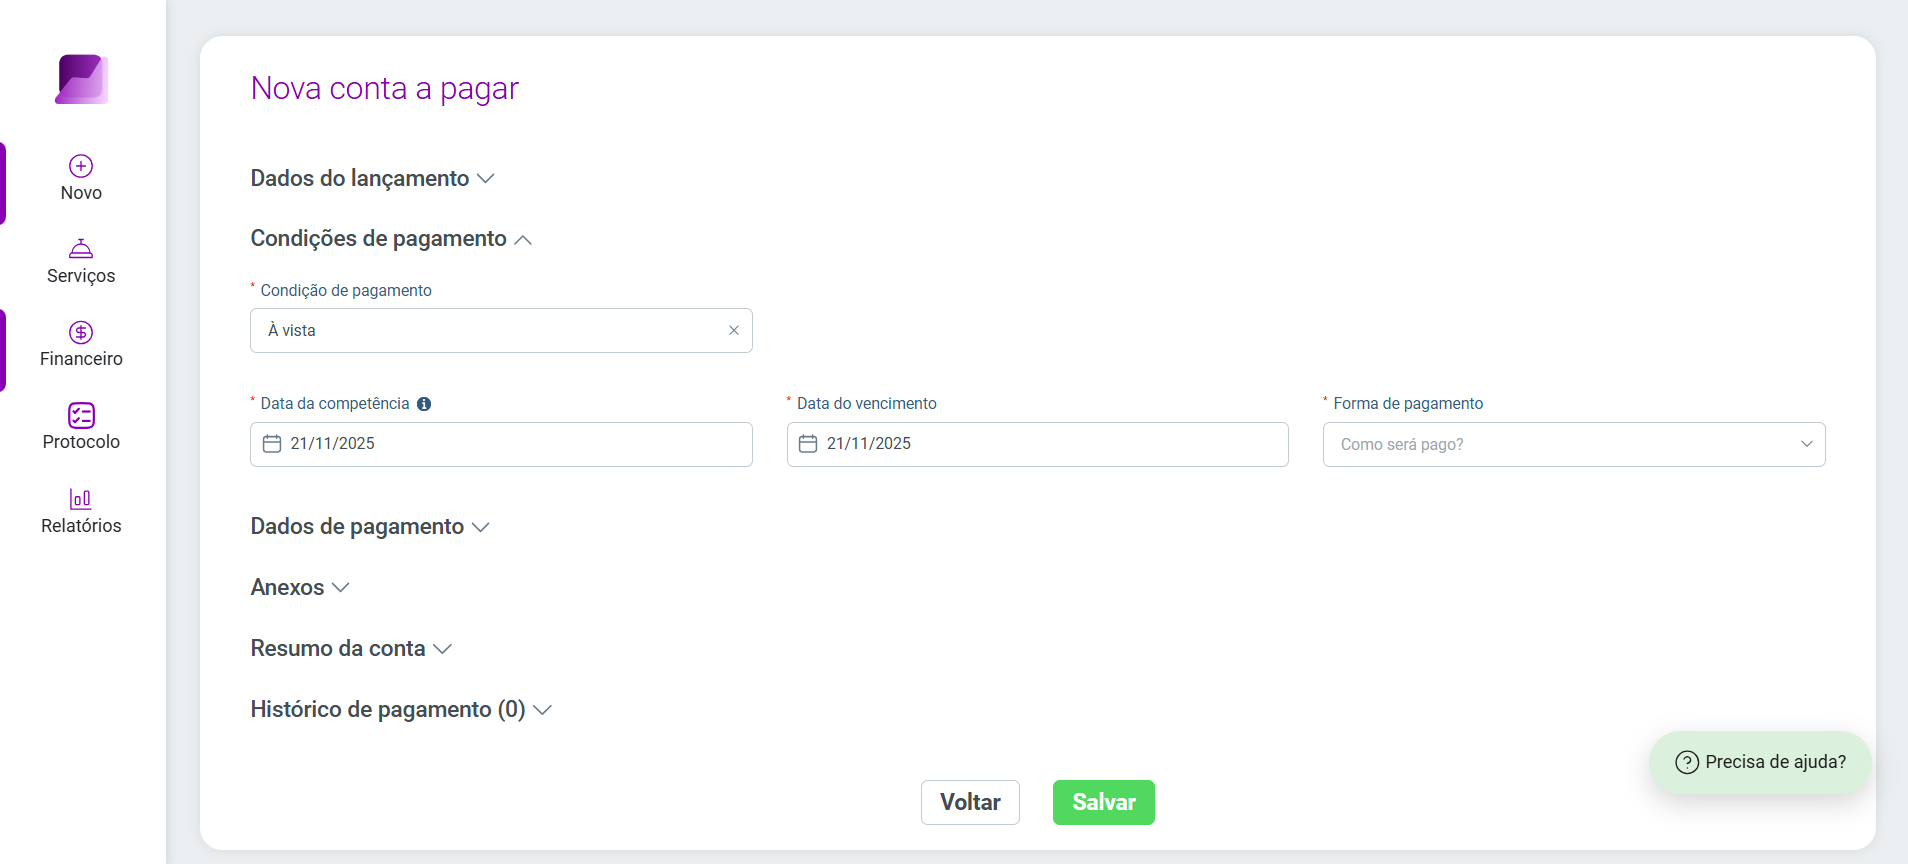This screenshot has height=864, width=1908.
Task: Expand Histórico de pagamento section
Action: coord(401,710)
